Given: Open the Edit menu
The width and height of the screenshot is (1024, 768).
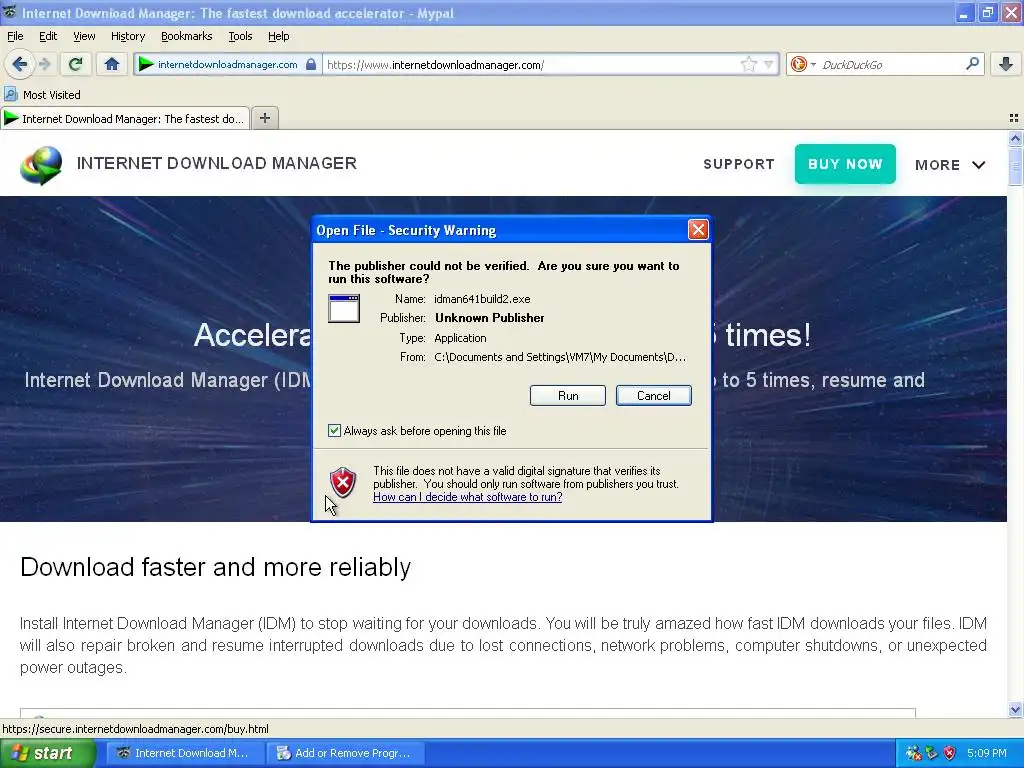Looking at the screenshot, I should (48, 36).
